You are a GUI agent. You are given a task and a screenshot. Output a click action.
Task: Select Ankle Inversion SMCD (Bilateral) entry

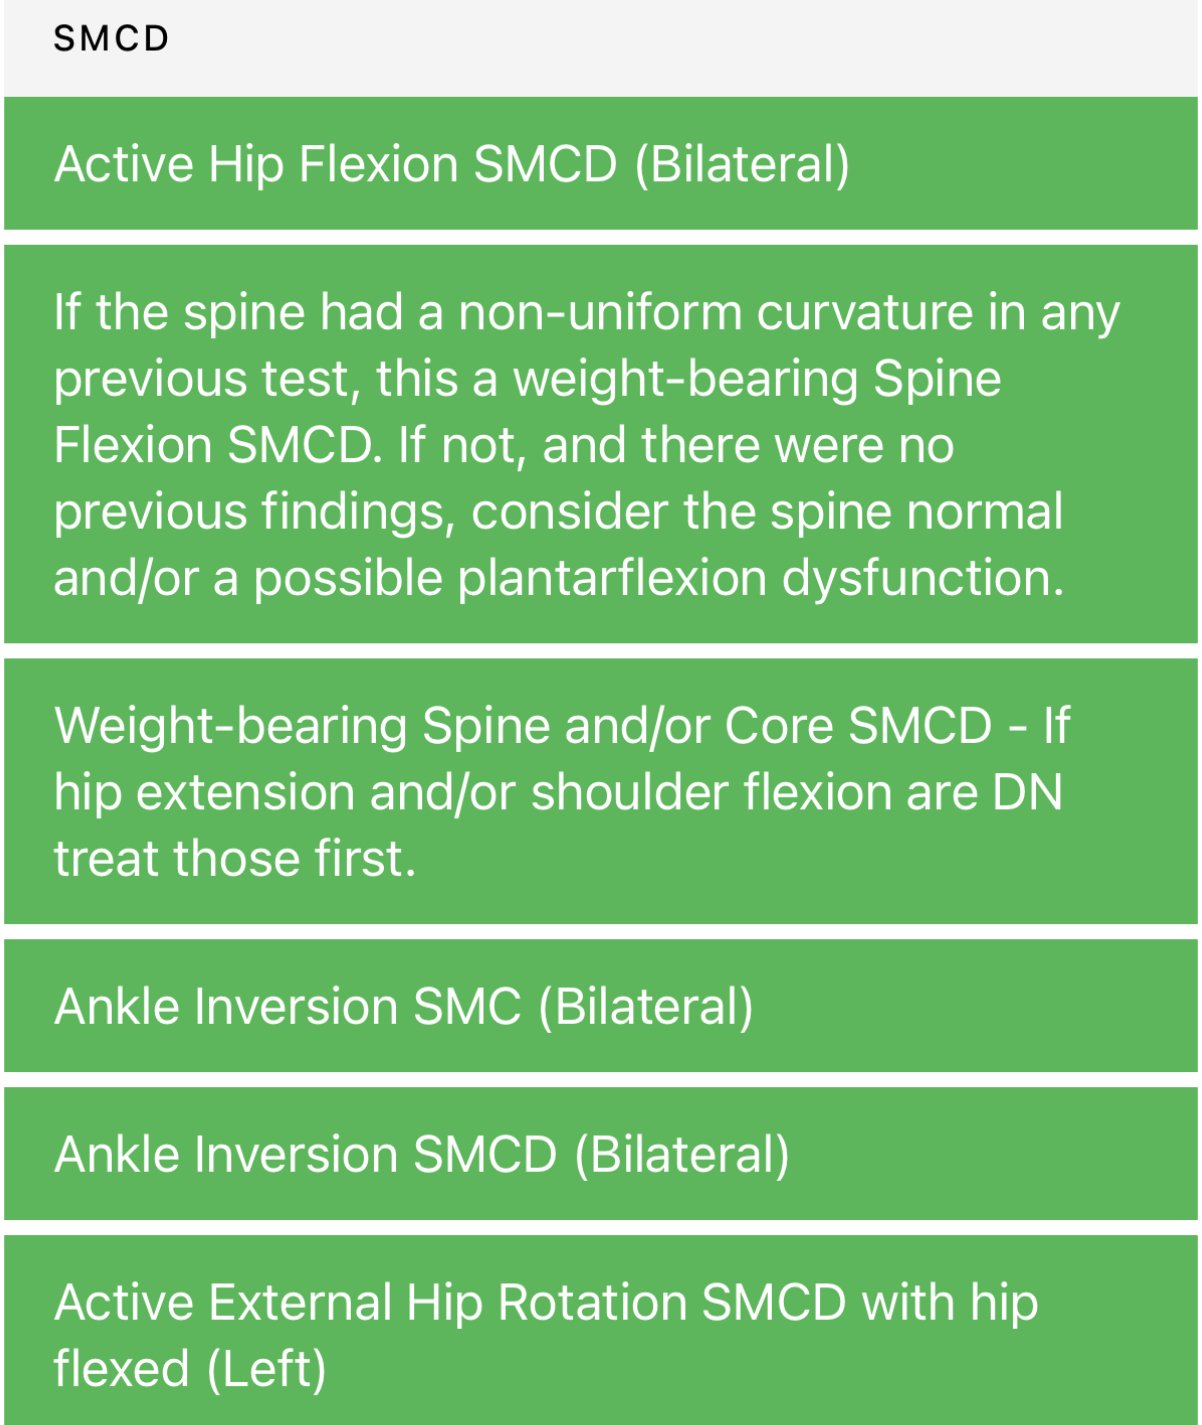coord(601,1153)
